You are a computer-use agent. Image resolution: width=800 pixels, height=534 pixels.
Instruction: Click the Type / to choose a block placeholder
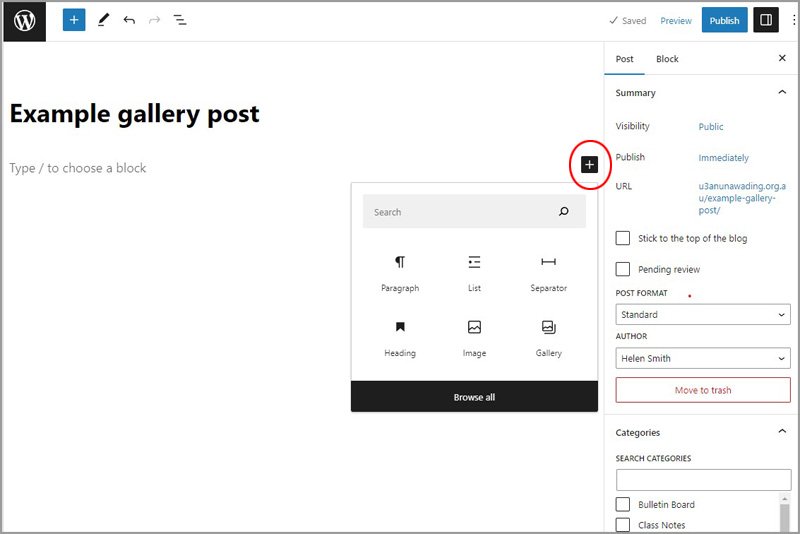coord(78,168)
